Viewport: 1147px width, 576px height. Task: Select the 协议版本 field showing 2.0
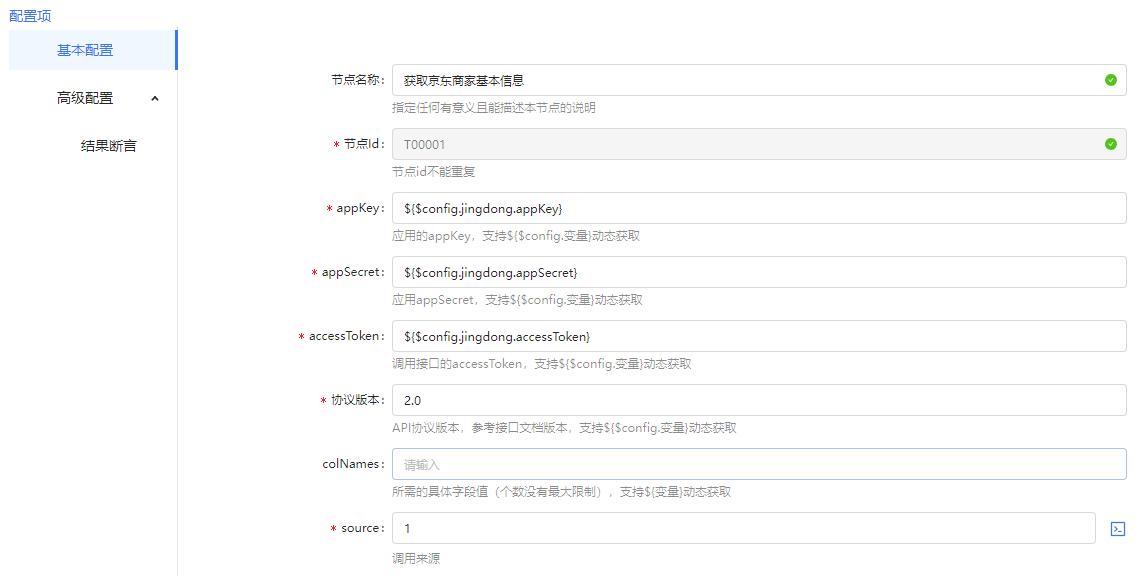[758, 400]
